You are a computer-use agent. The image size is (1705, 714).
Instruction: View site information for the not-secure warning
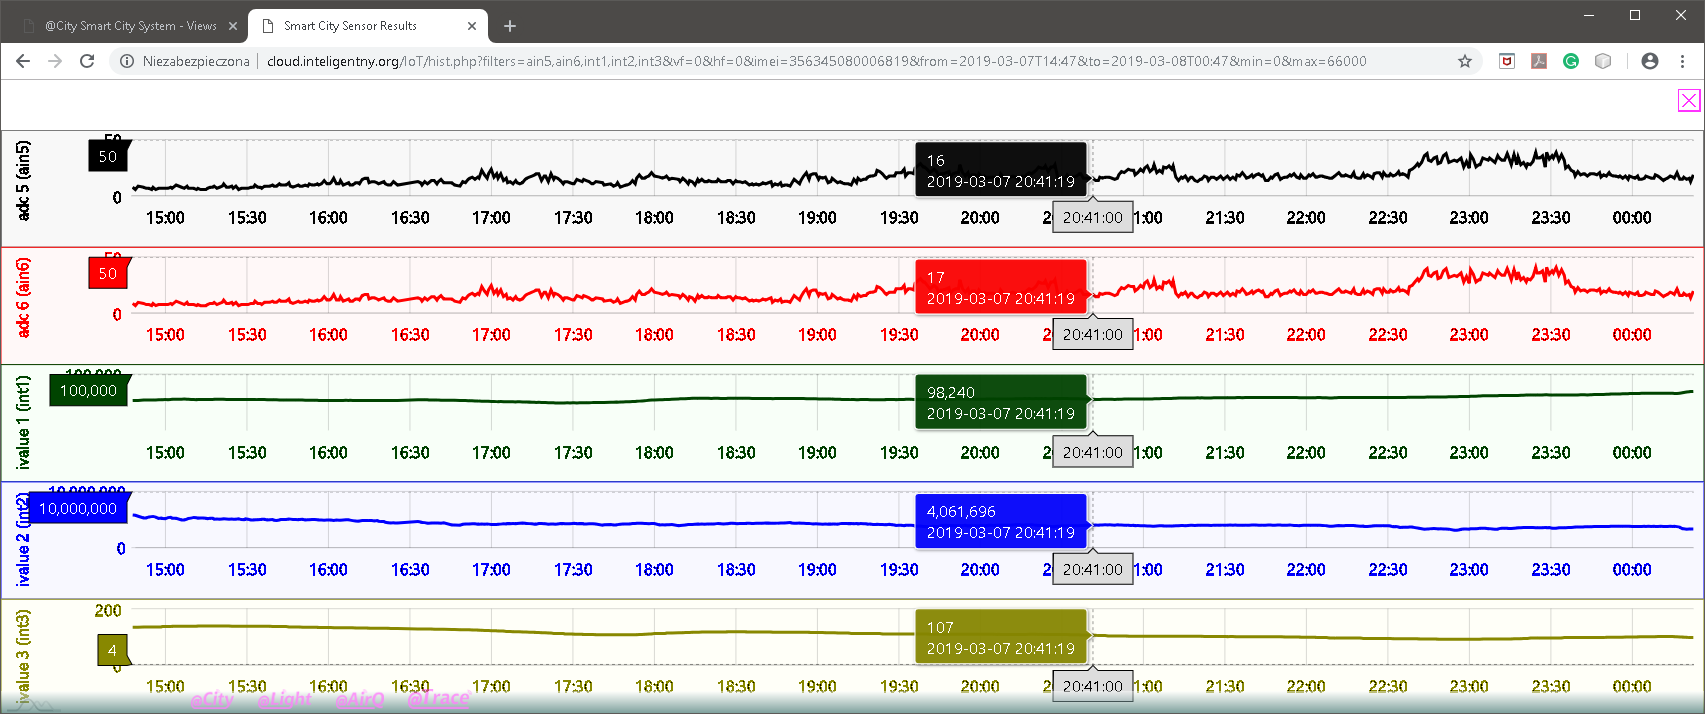click(x=128, y=61)
